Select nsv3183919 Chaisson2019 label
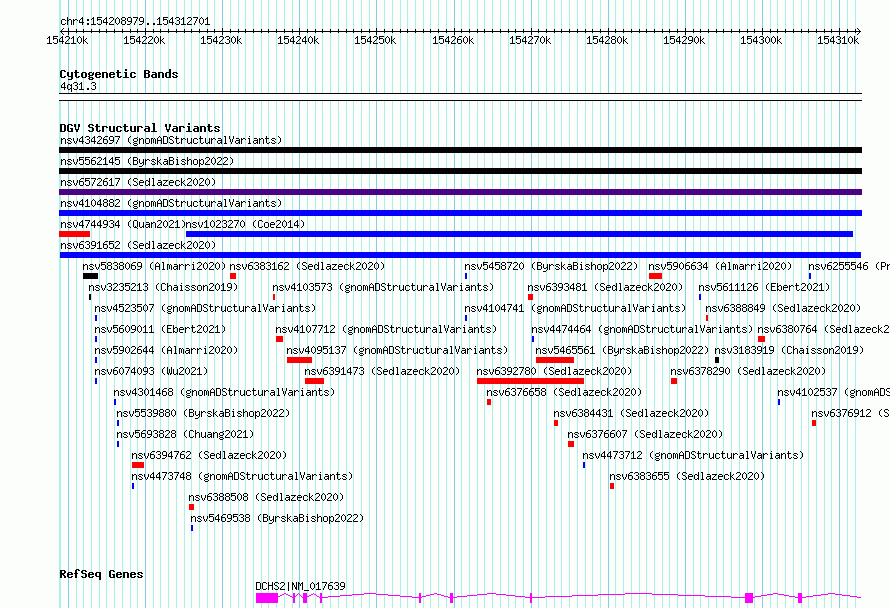 (790, 350)
